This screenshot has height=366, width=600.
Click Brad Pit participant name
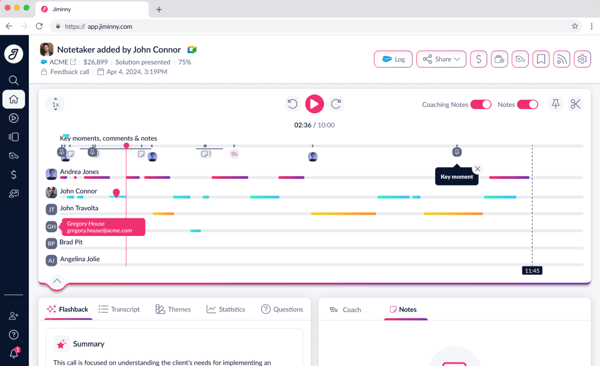point(71,242)
